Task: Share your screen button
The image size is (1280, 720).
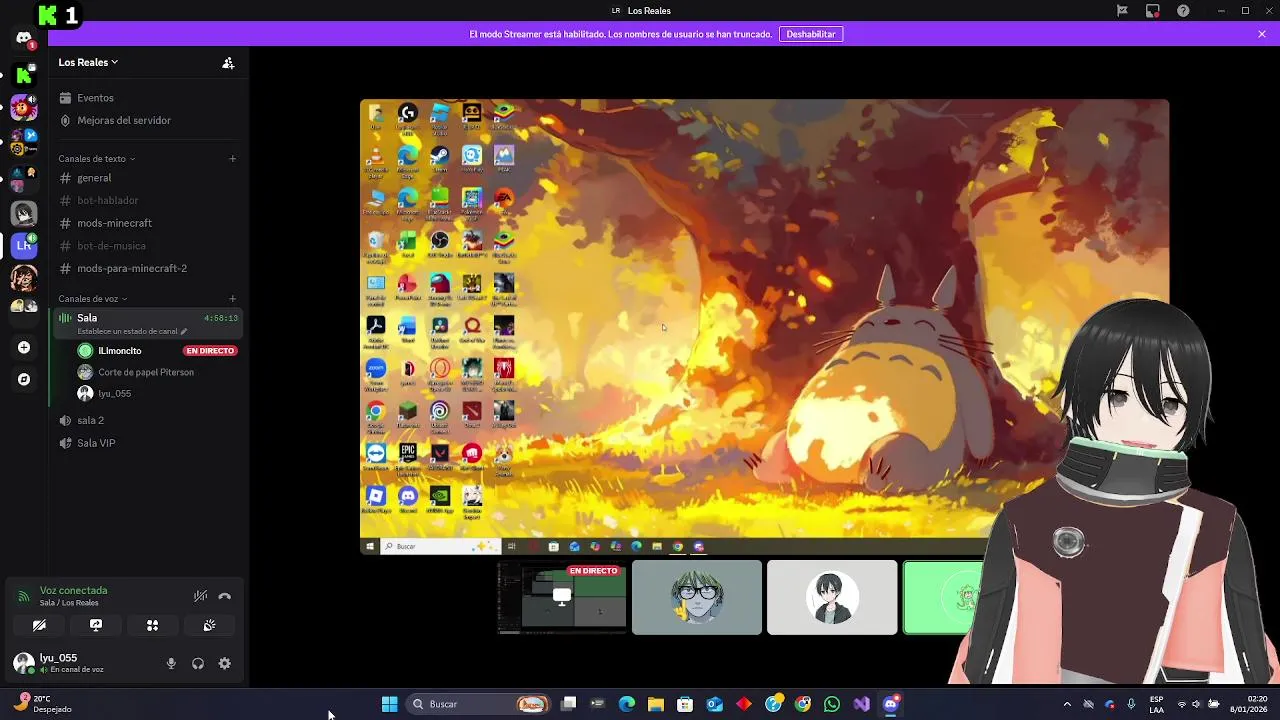Action: (x=96, y=625)
